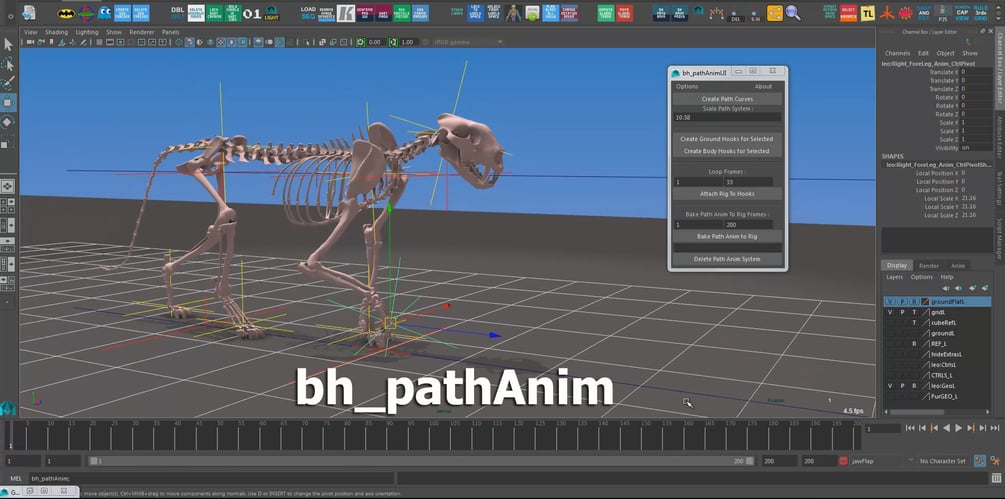Viewport: 1005px width, 499px height.
Task: Toggle the R display type on REF_L layer
Action: [x=915, y=343]
